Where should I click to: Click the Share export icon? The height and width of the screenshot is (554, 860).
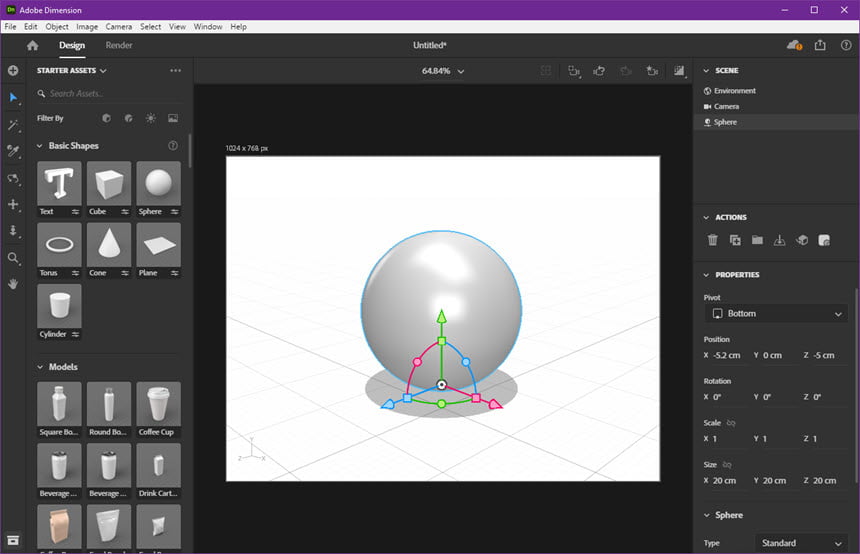[820, 45]
